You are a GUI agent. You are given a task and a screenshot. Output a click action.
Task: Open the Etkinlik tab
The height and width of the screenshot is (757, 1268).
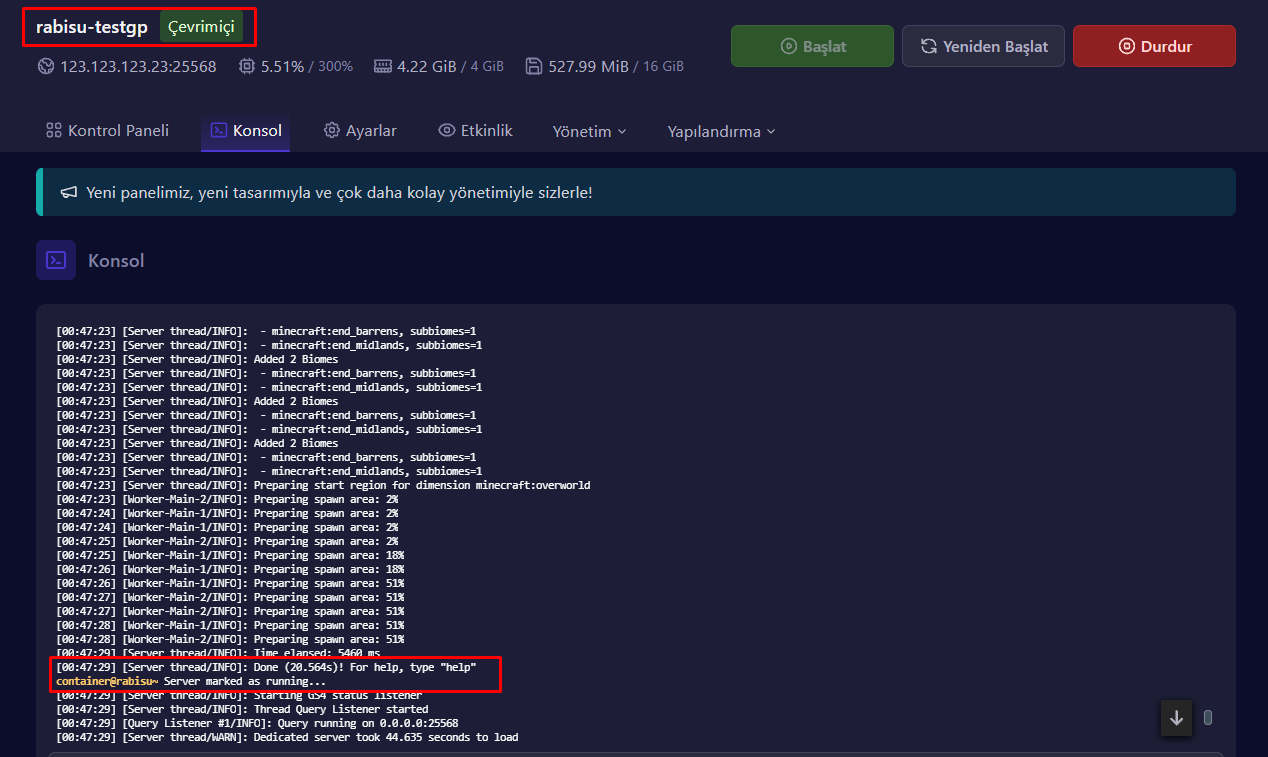pos(475,131)
